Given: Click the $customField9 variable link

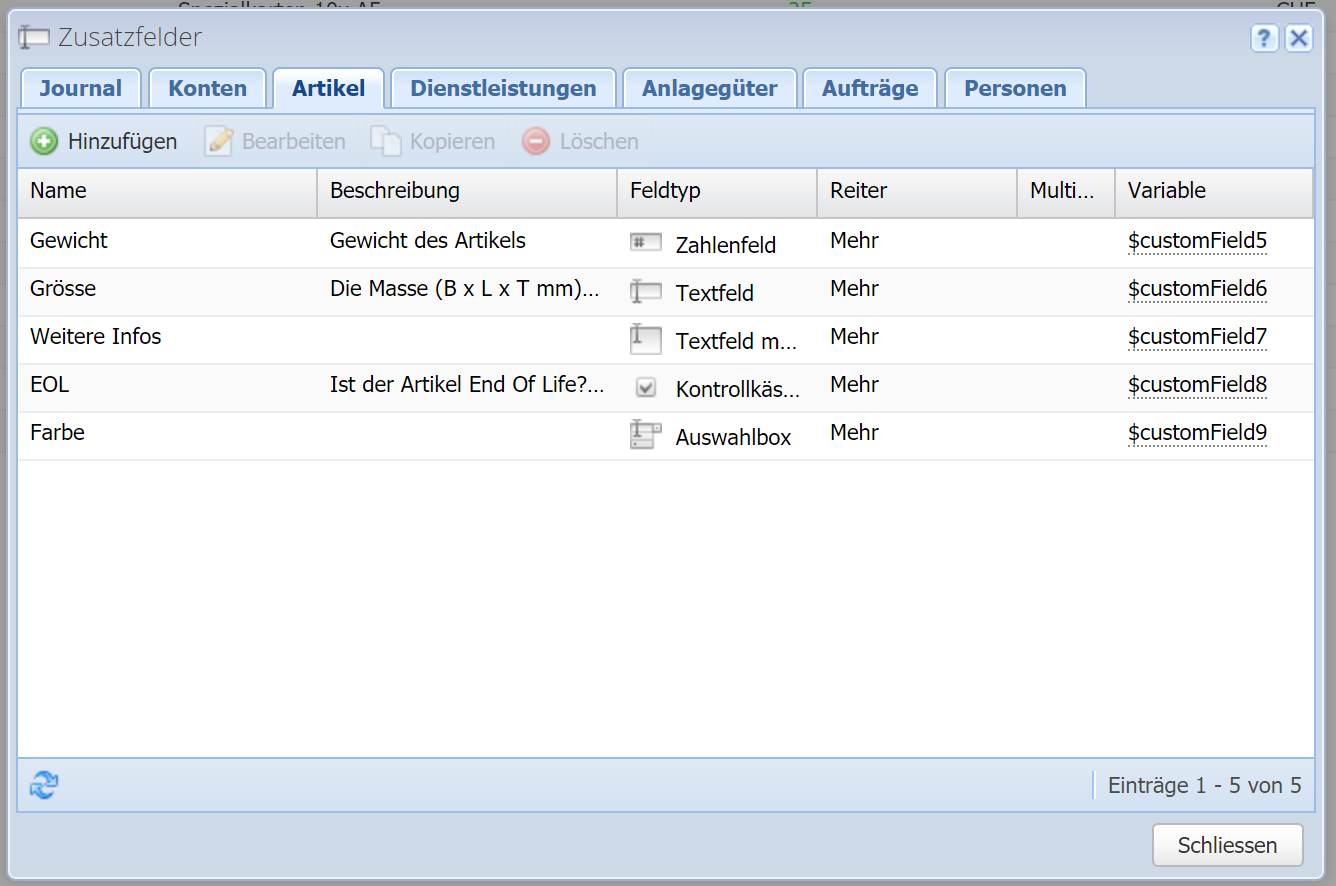Looking at the screenshot, I should point(1197,433).
